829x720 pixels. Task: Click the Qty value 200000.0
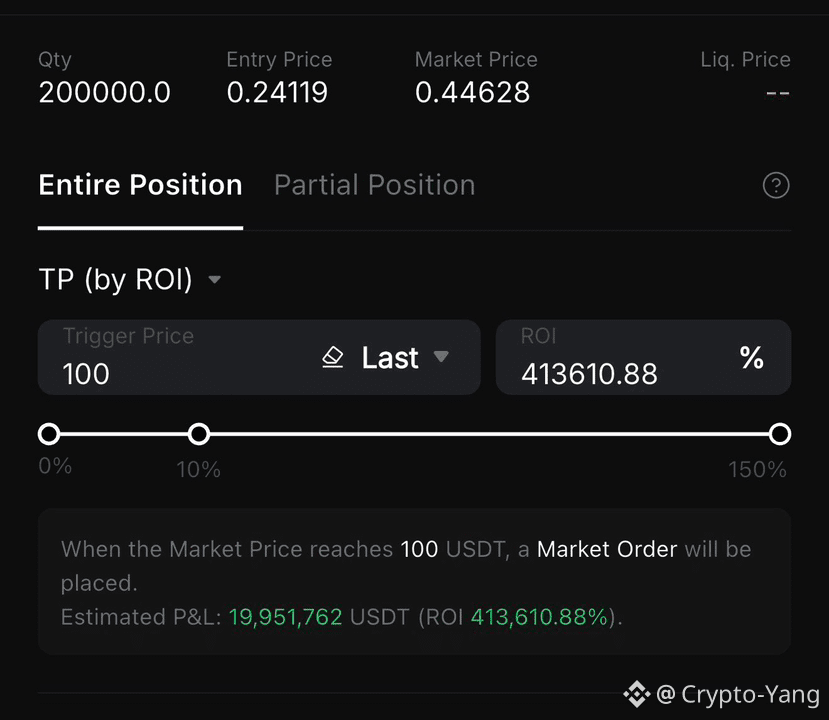pyautogui.click(x=104, y=93)
